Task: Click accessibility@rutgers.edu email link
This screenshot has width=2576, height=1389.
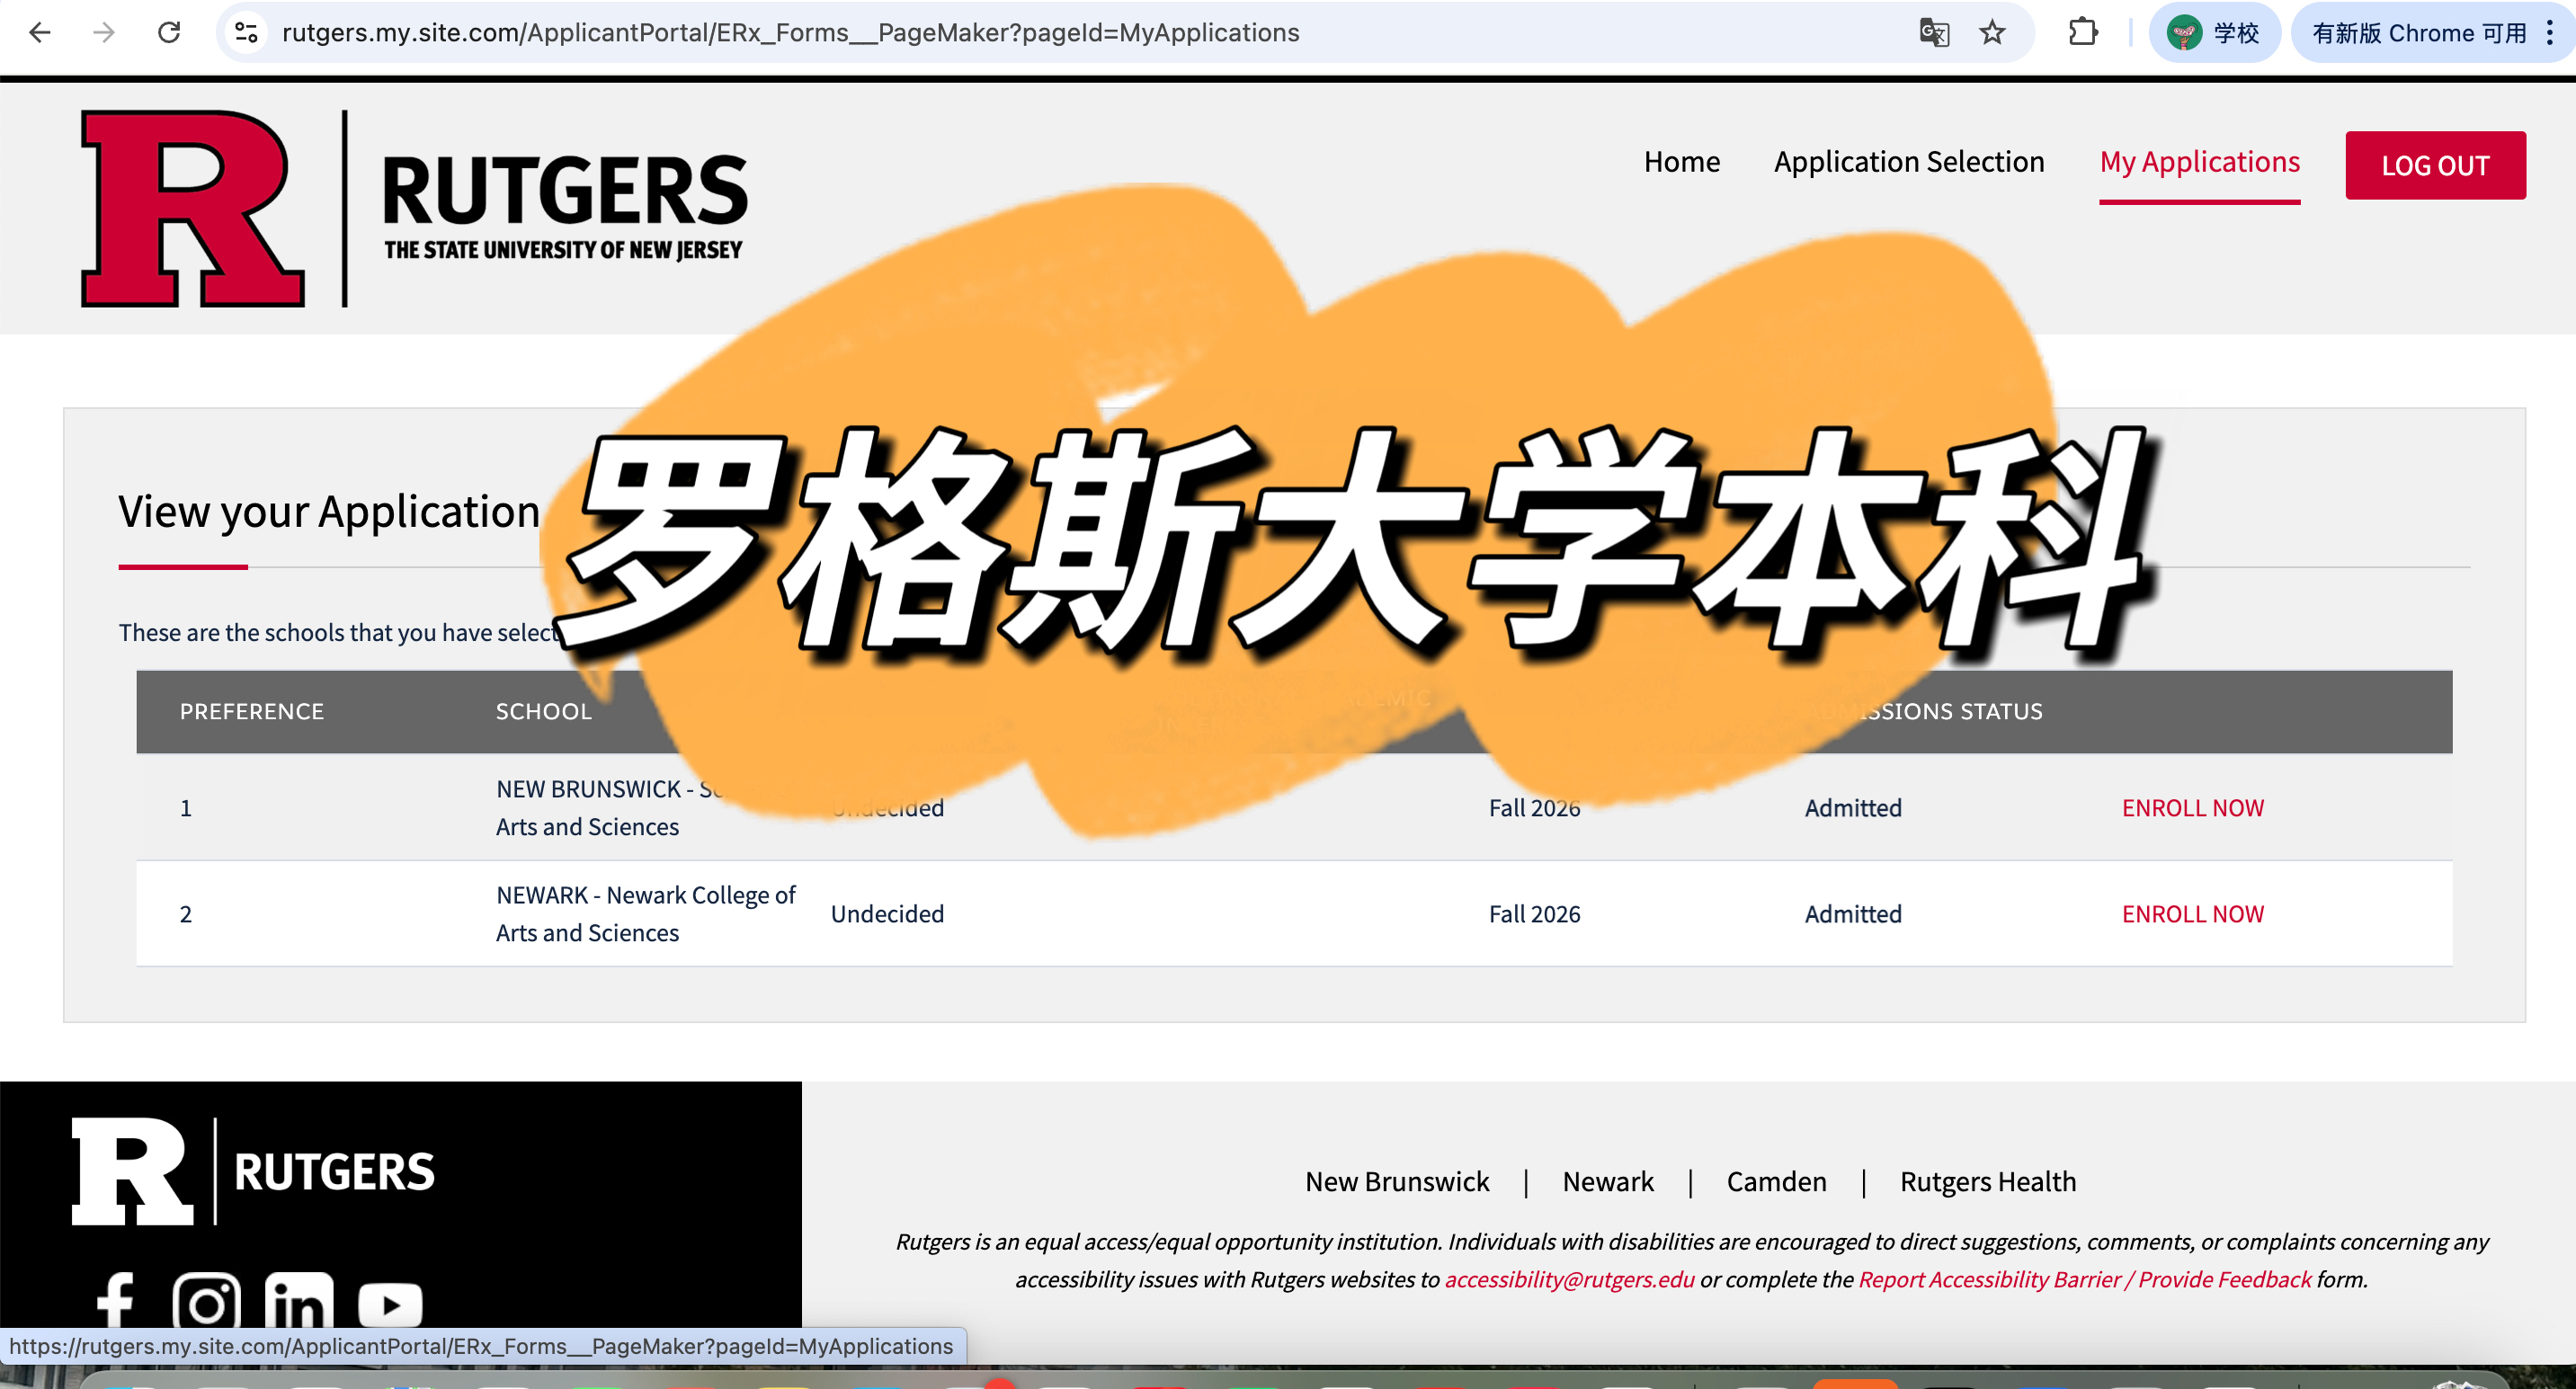Action: (x=1569, y=1280)
